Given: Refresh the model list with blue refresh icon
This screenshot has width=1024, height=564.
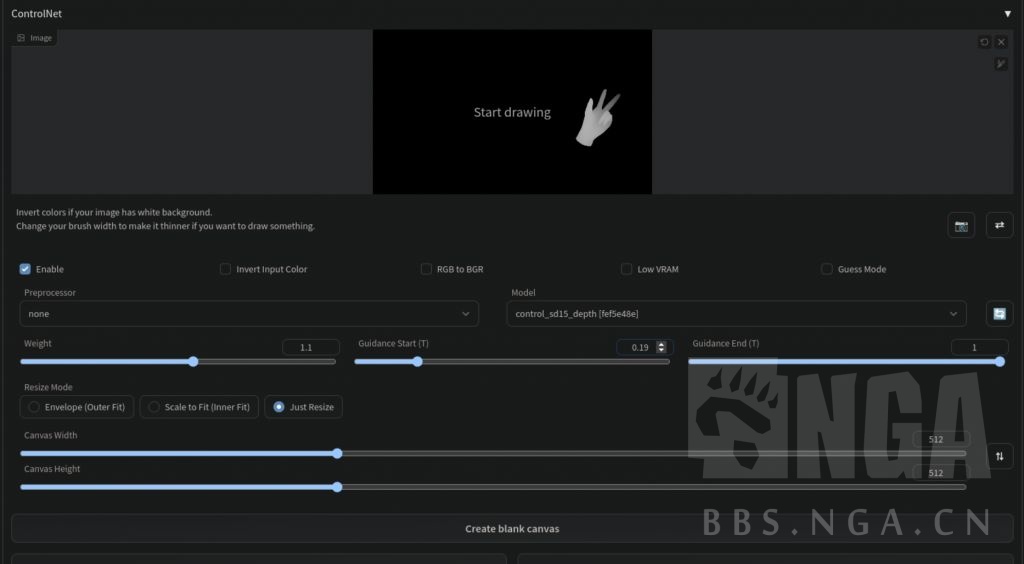Looking at the screenshot, I should point(999,314).
